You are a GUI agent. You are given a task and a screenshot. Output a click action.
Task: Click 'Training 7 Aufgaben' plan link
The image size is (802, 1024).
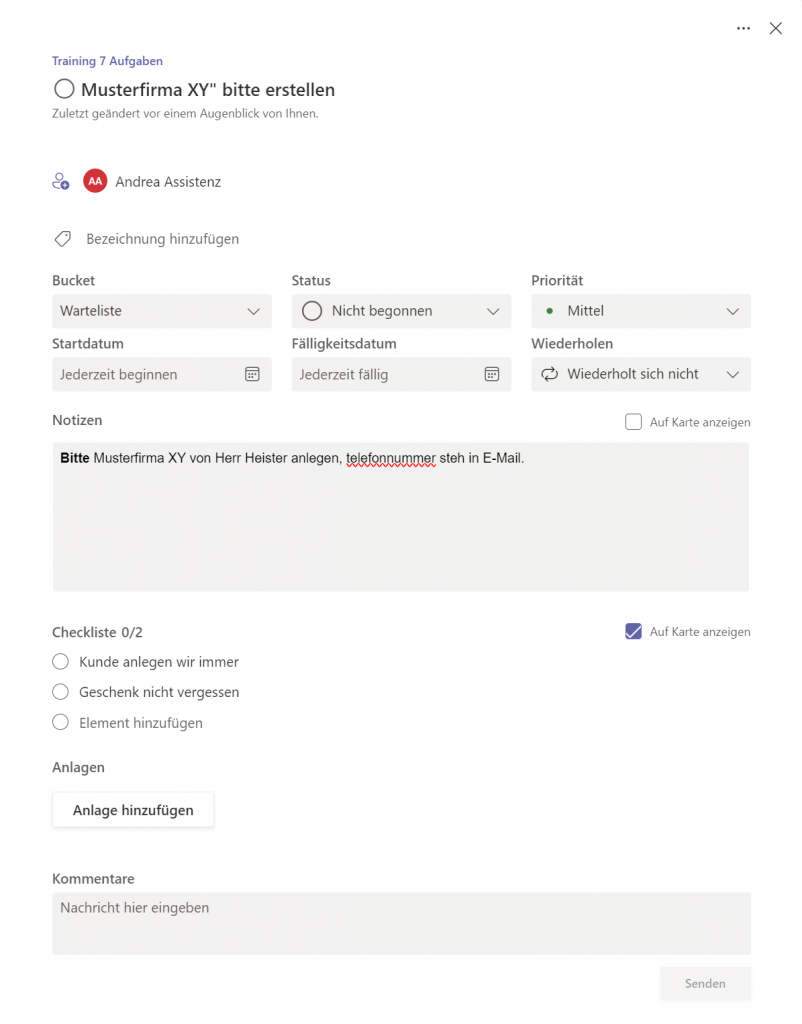[107, 61]
